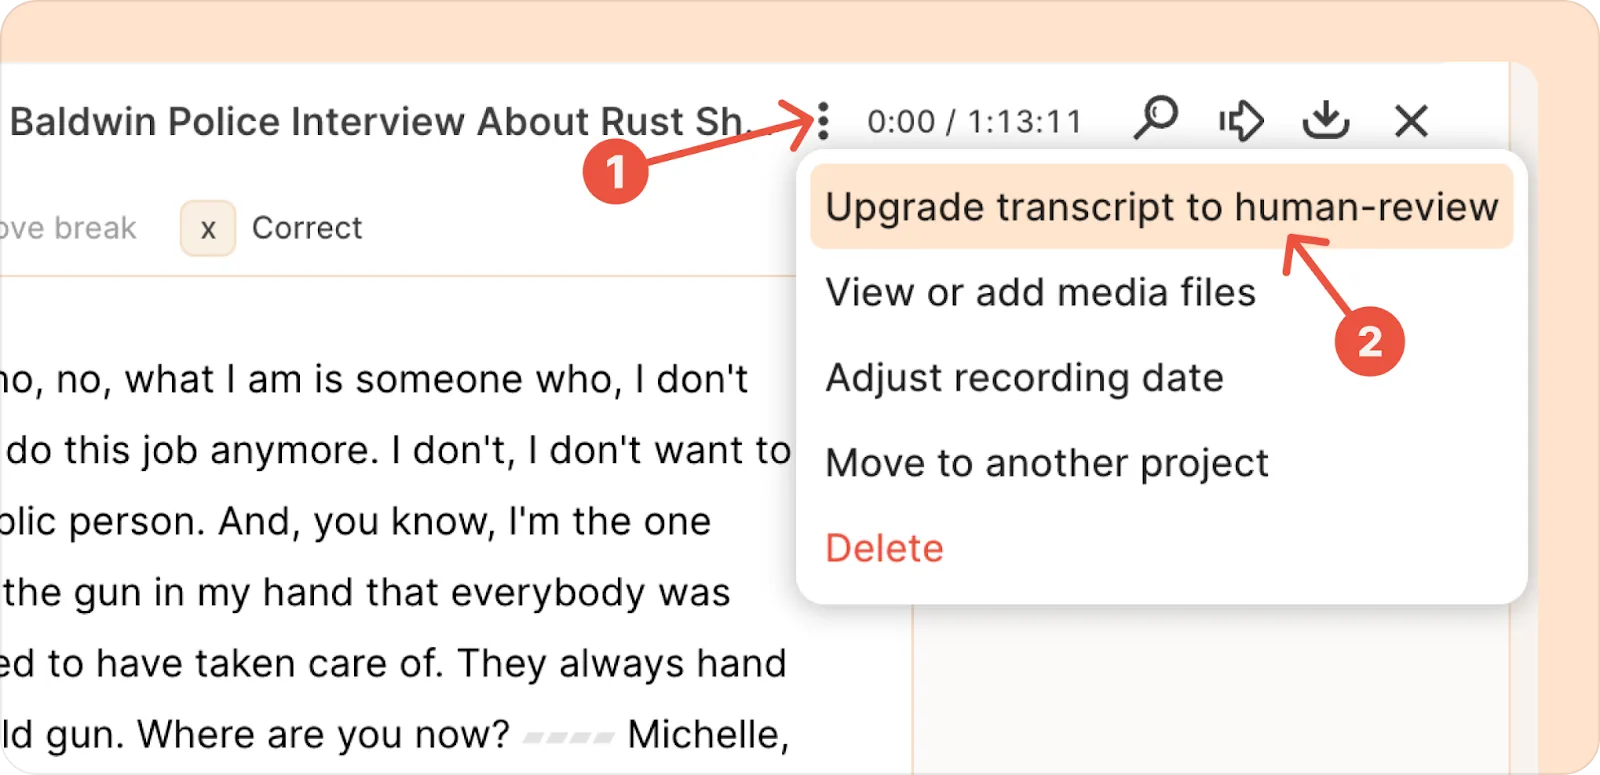The width and height of the screenshot is (1600, 775).
Task: Choose View or add media files
Action: point(1040,293)
